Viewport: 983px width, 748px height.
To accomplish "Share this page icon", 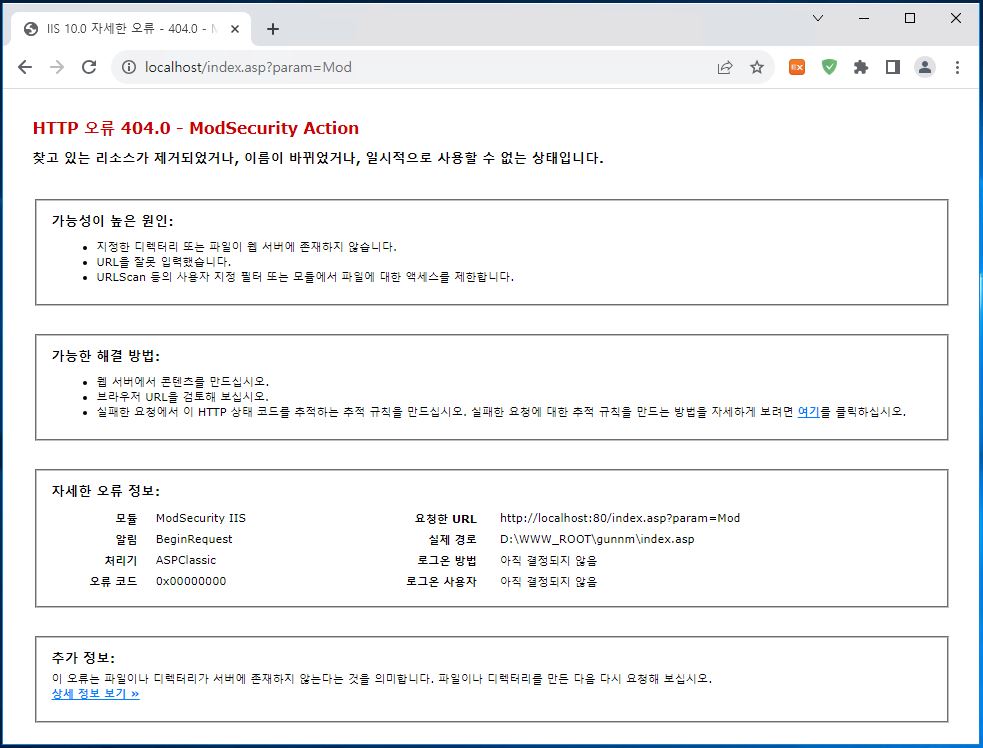I will click(725, 67).
